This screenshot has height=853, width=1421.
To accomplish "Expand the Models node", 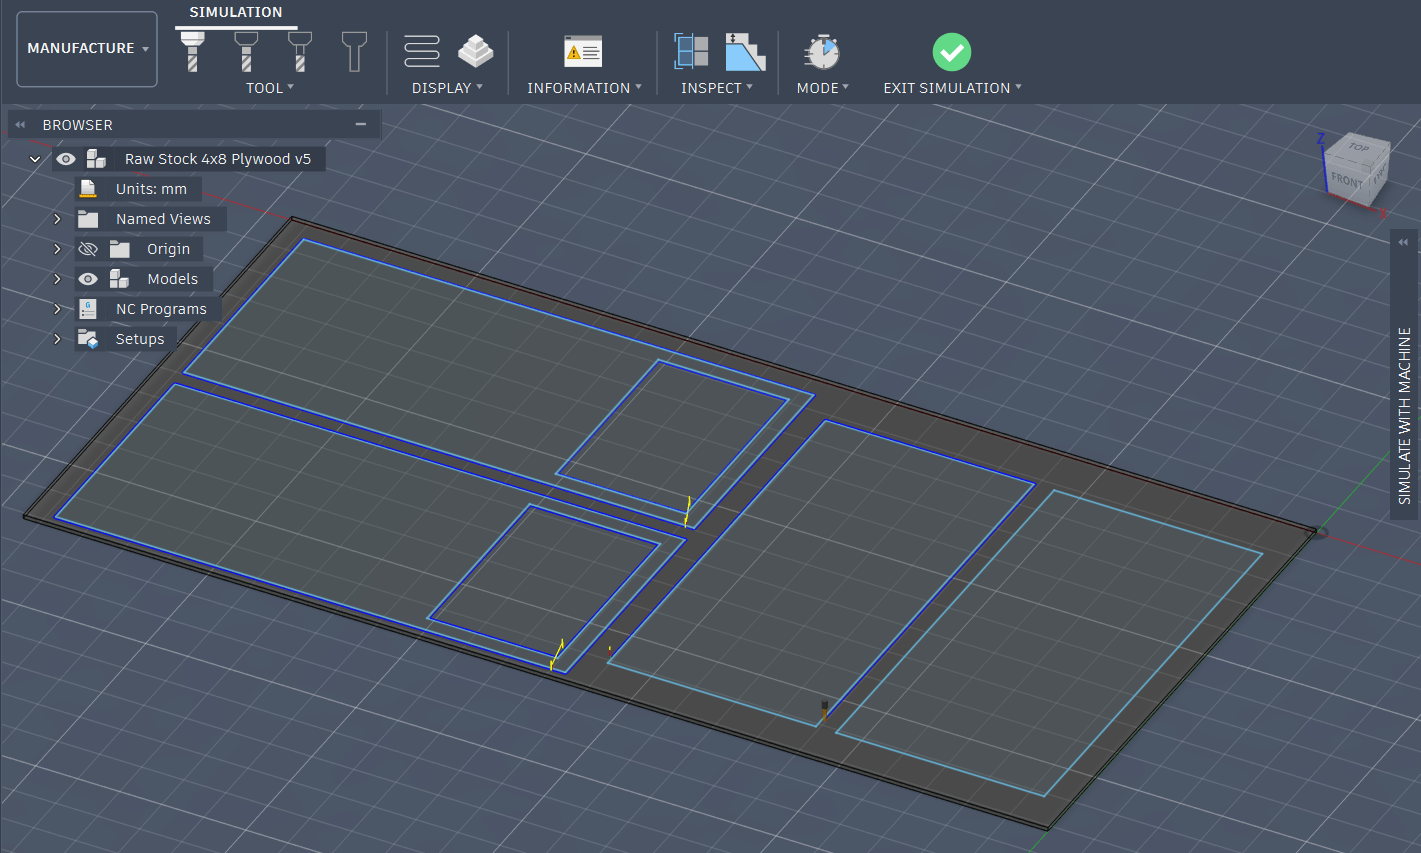I will (x=57, y=279).
